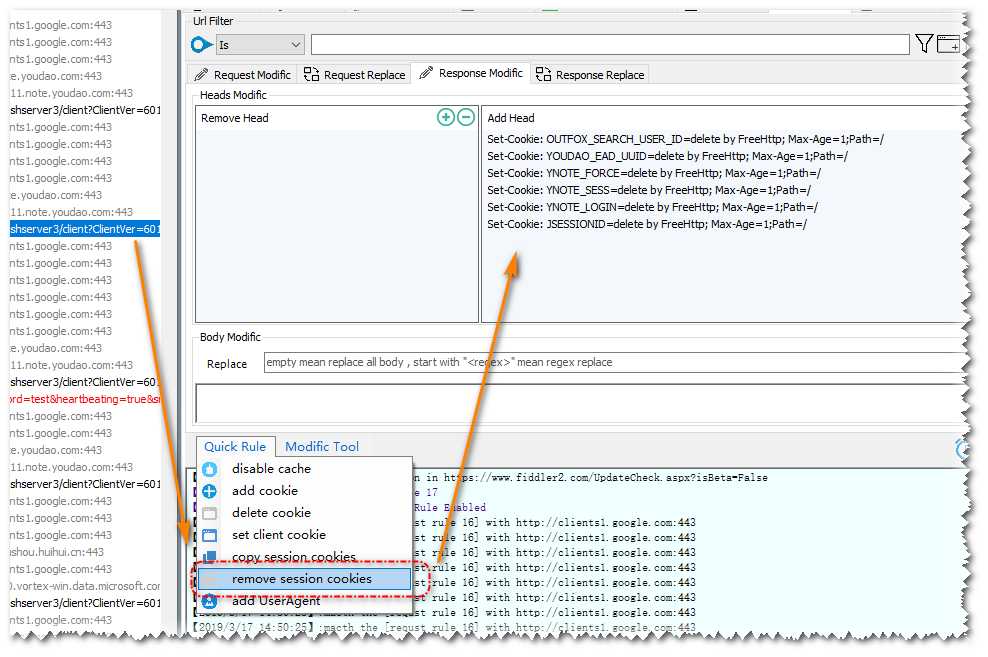988x657 pixels.
Task: Choose 'add UserAgent' quick rule
Action: [x=304, y=601]
